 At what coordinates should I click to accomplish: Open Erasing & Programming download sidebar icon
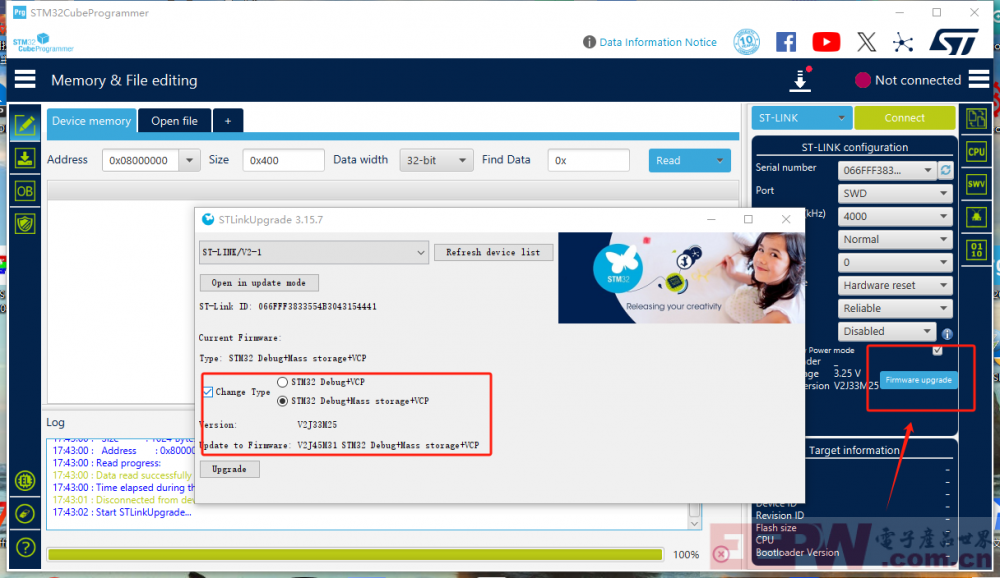(25, 158)
